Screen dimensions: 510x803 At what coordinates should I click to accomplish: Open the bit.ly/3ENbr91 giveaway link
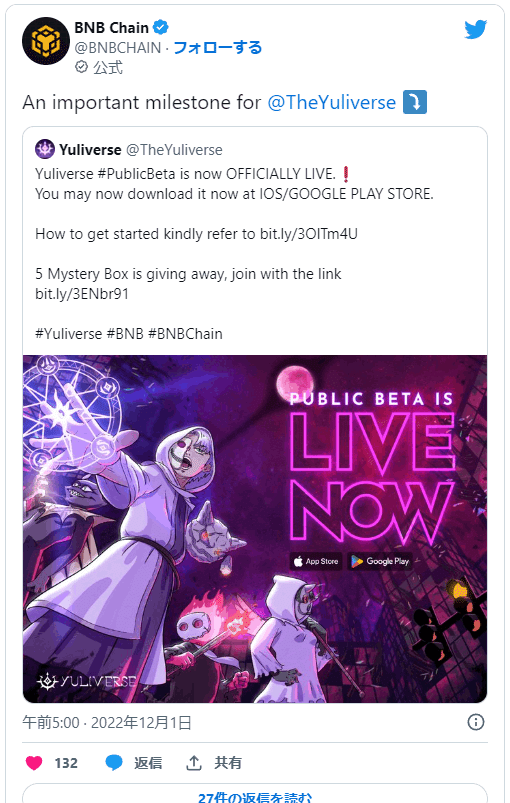click(x=82, y=294)
